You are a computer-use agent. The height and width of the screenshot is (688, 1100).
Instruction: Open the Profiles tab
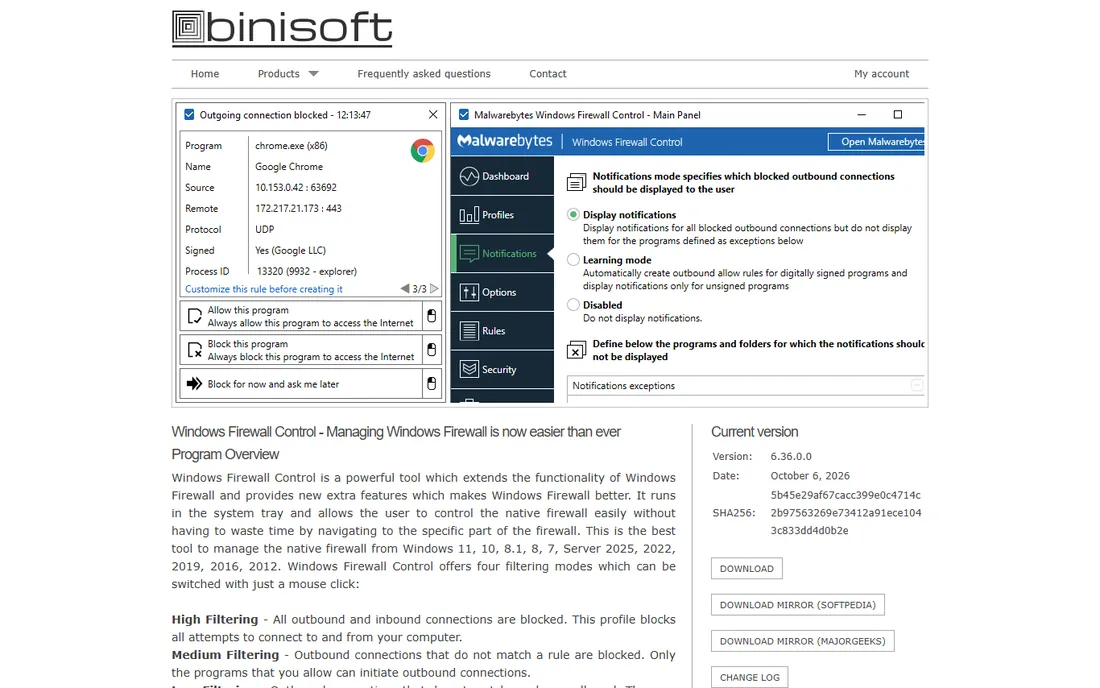click(502, 215)
